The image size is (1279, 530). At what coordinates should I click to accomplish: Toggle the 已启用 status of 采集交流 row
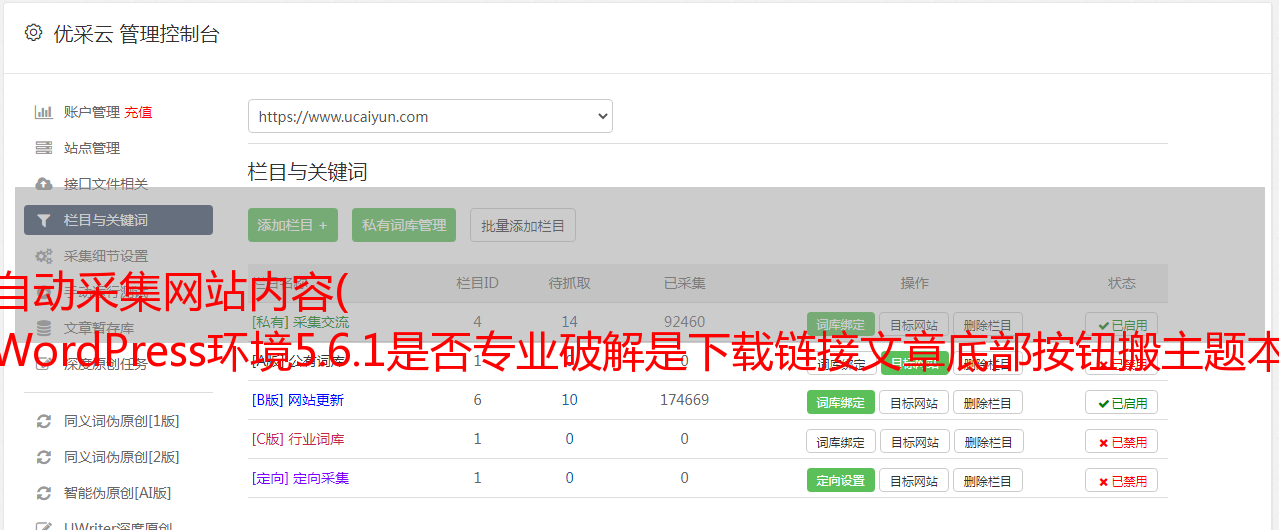[x=1121, y=325]
